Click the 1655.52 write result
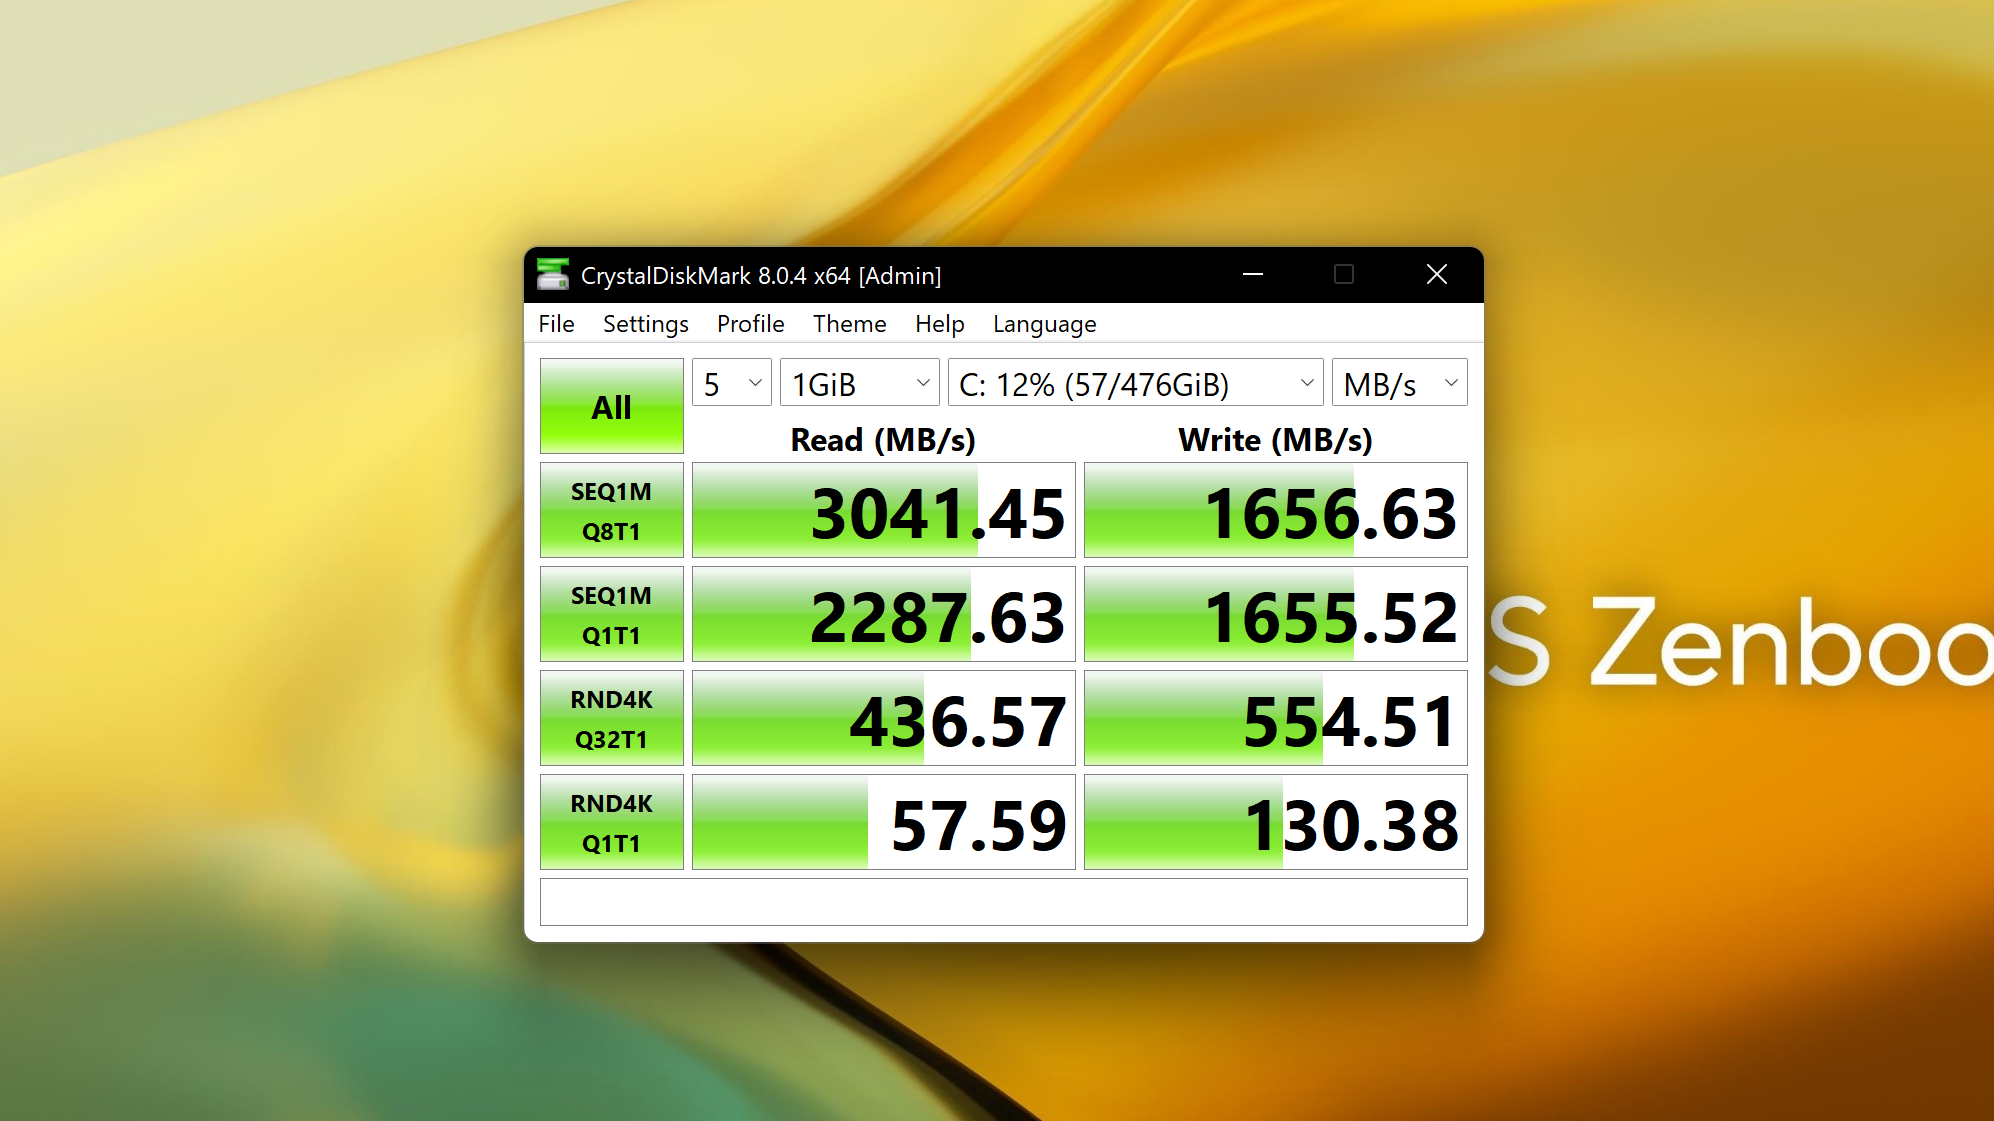The image size is (1994, 1121). [1276, 614]
